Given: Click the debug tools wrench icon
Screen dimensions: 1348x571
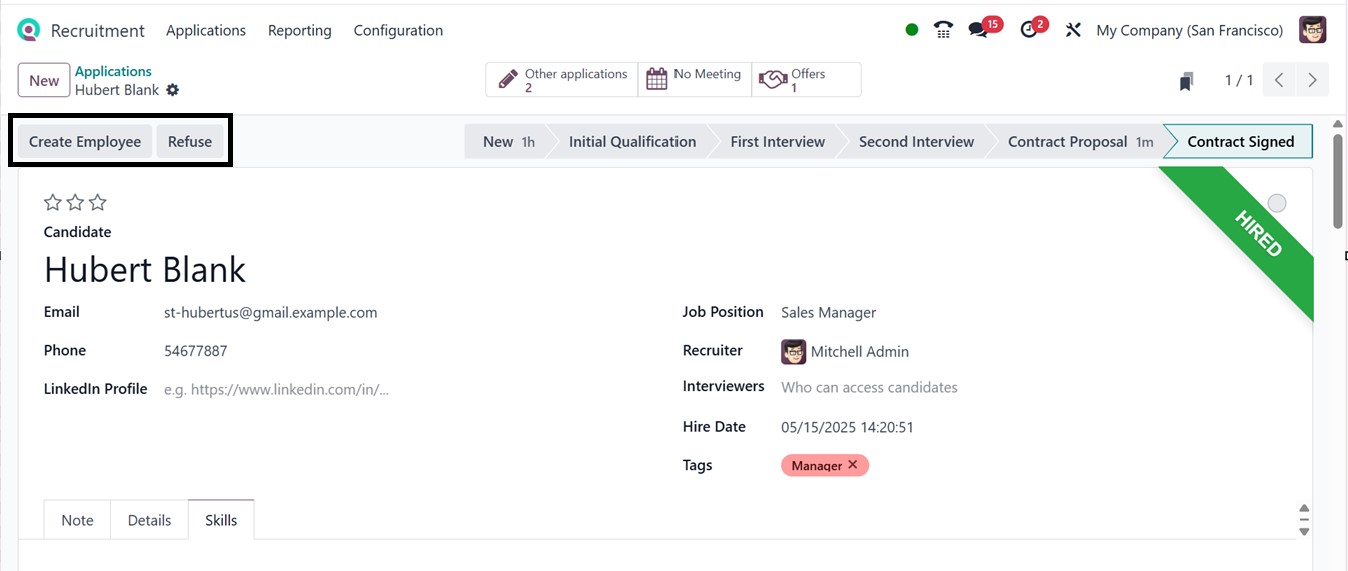Looking at the screenshot, I should pyautogui.click(x=1073, y=30).
